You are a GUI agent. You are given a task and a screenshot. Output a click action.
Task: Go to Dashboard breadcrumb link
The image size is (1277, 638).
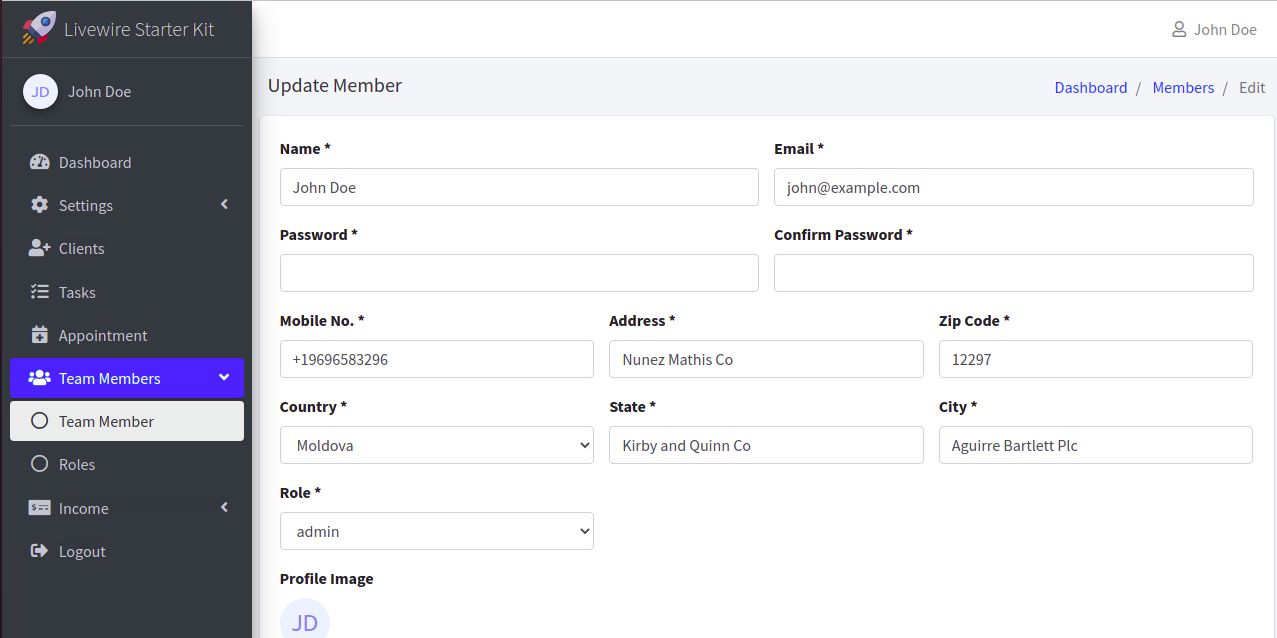pos(1090,87)
